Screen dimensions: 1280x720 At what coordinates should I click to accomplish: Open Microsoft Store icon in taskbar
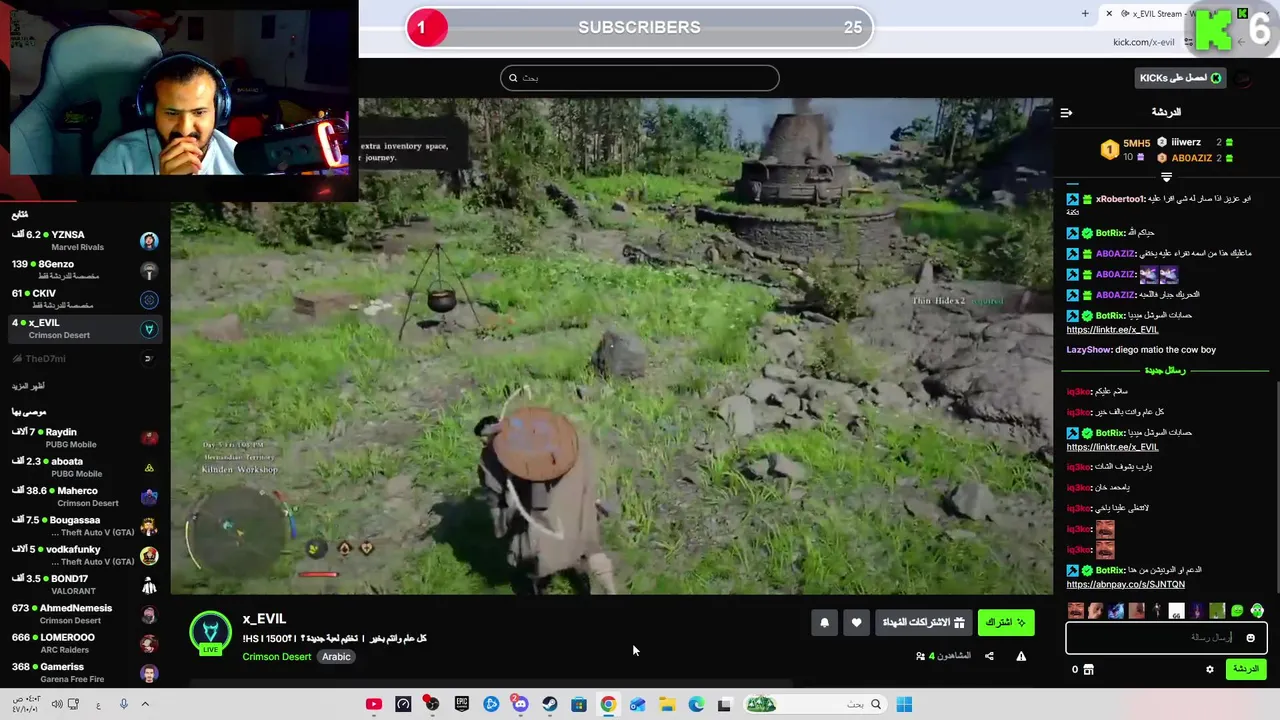click(579, 704)
